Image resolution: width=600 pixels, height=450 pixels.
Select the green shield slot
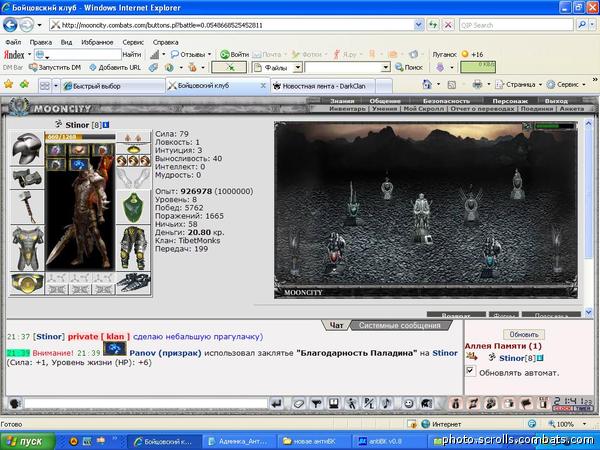point(133,207)
